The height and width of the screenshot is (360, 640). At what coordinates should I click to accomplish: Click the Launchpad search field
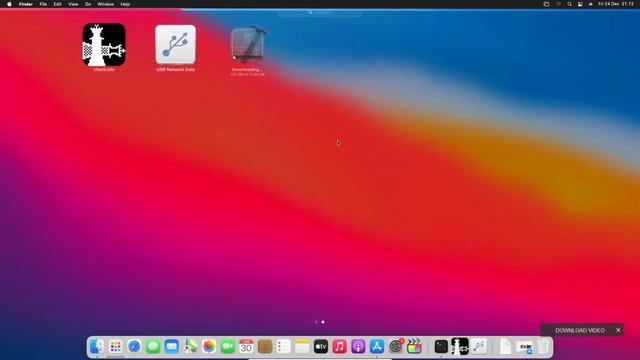[320, 13]
